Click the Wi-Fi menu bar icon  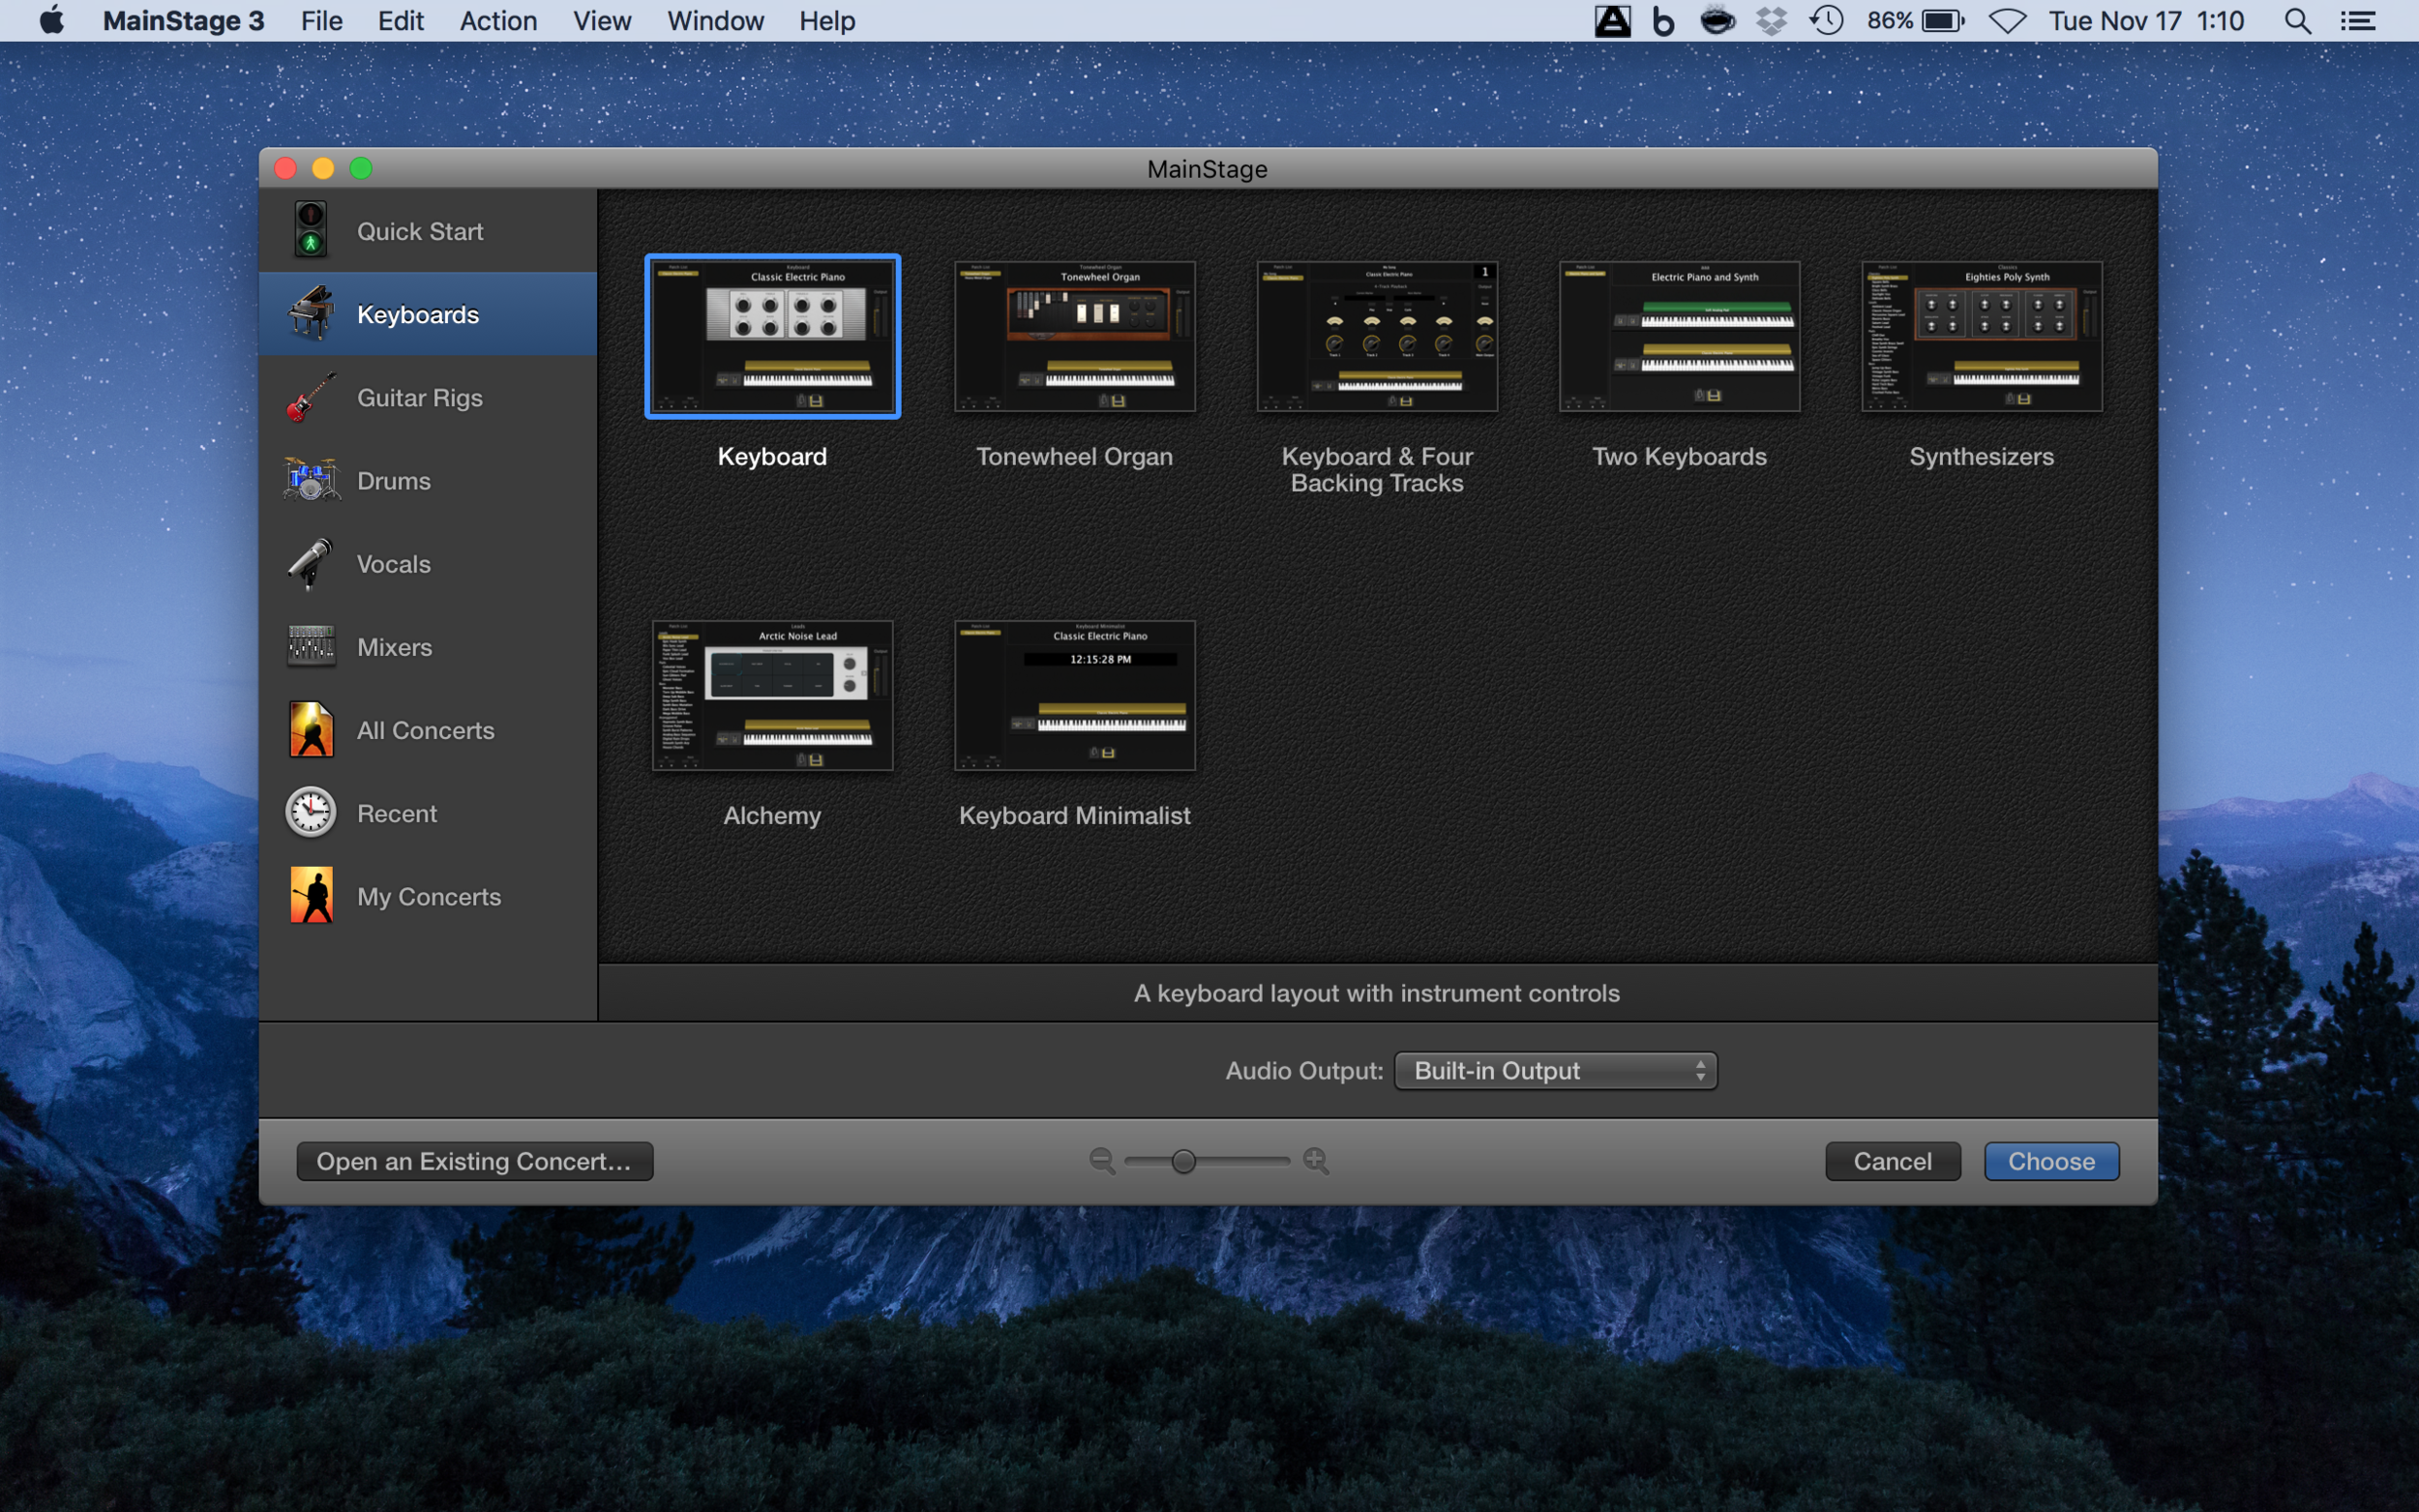2007,21
